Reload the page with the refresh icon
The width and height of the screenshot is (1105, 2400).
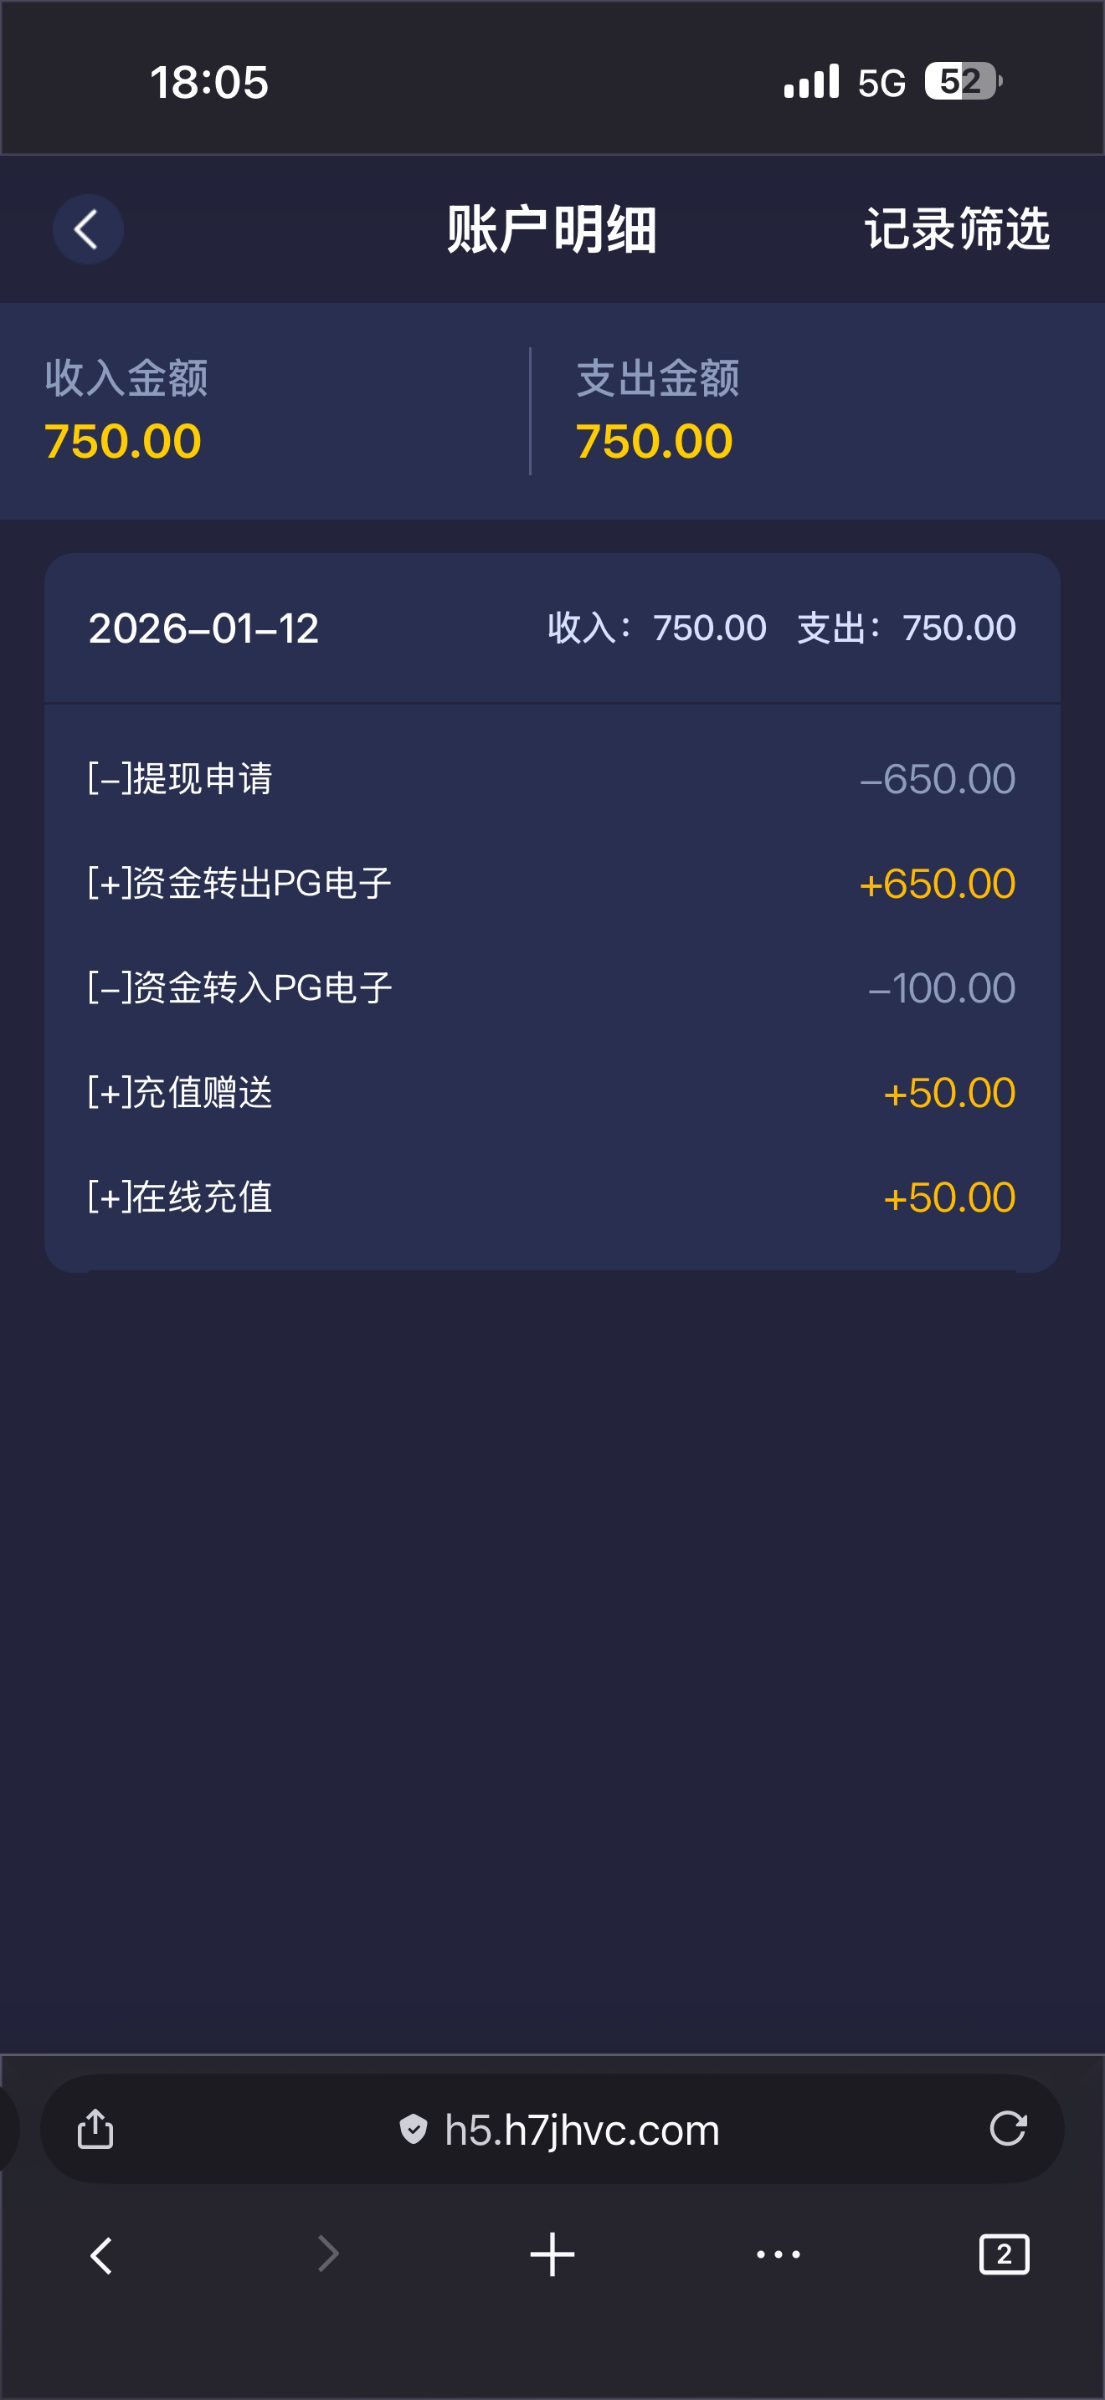pyautogui.click(x=1008, y=2129)
